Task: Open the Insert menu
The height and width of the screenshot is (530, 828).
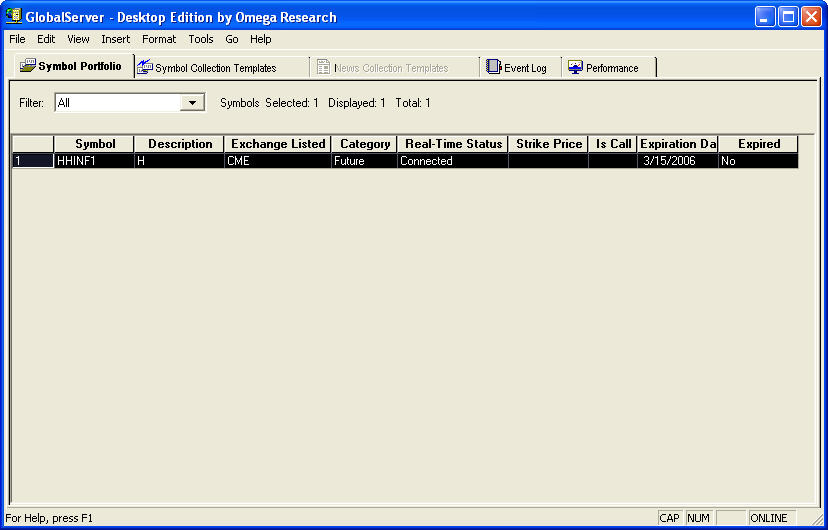Action: pyautogui.click(x=116, y=39)
